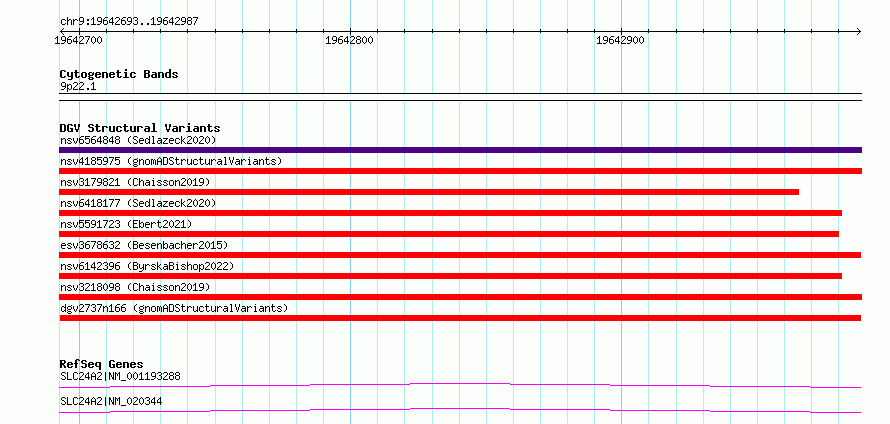890x424 pixels.
Task: Click the red bar under nsv3218098
Action: (460, 297)
